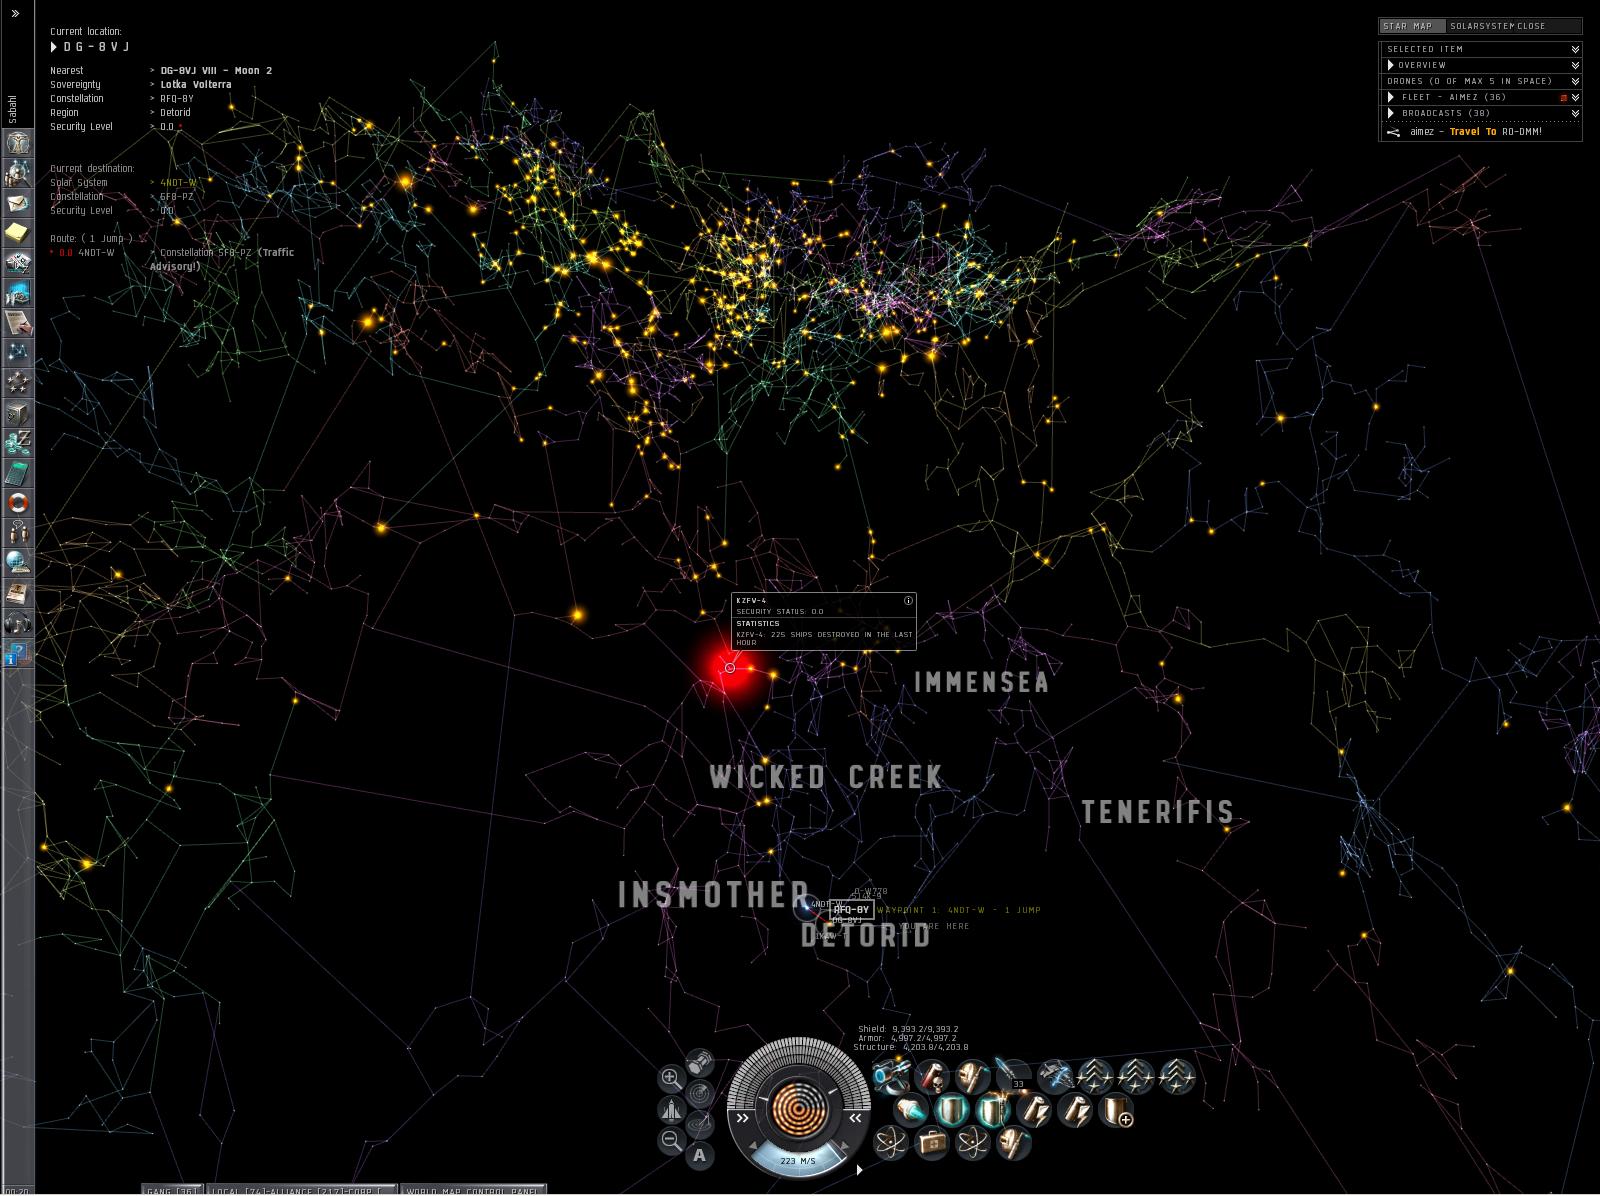Expand the Overview panel triangle

click(1390, 65)
